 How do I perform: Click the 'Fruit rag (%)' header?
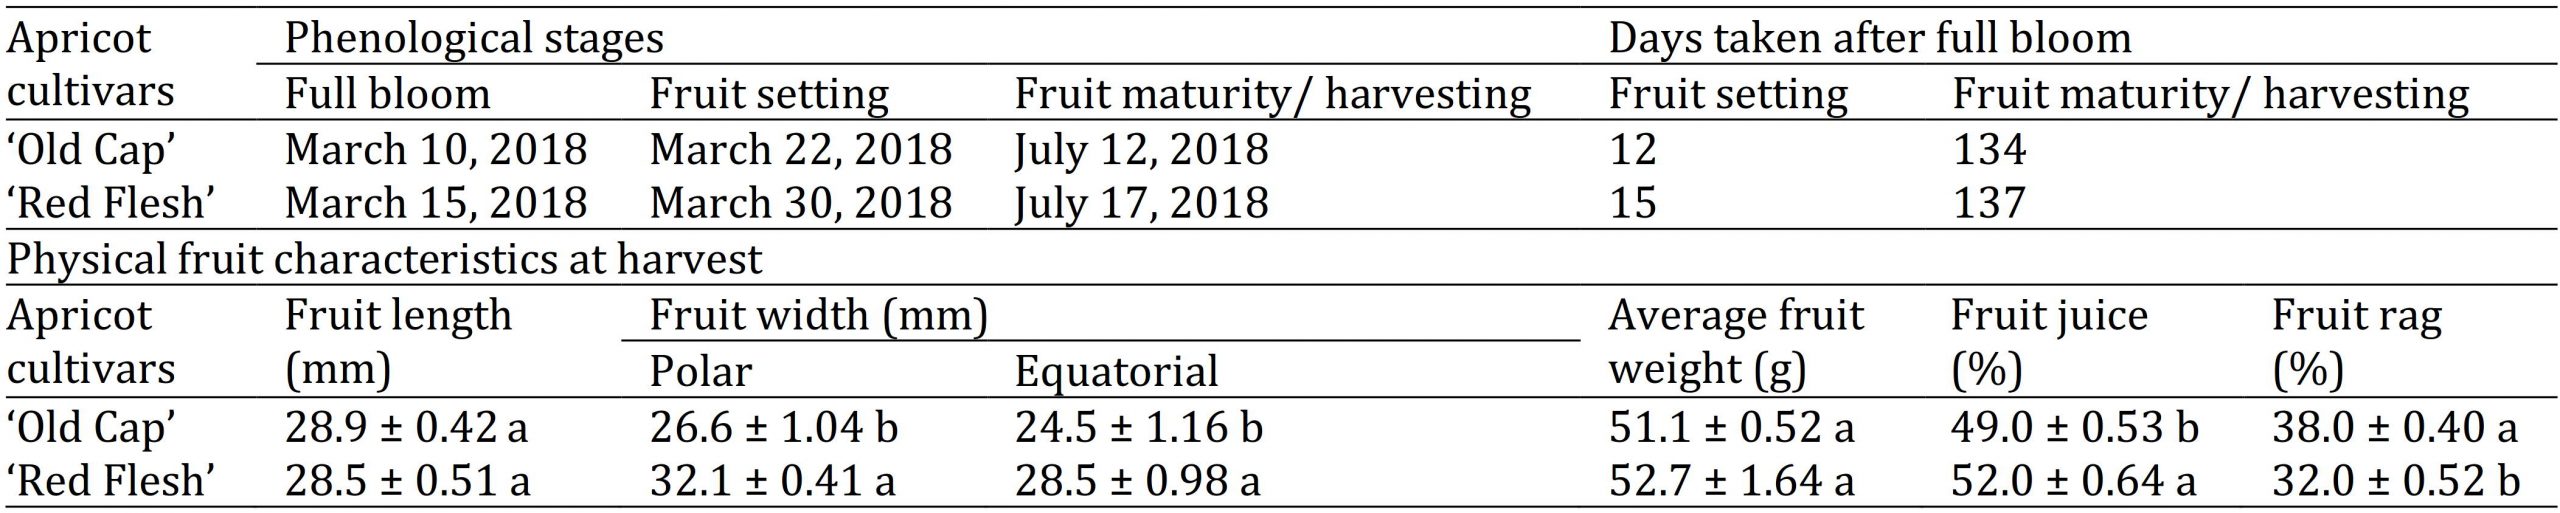point(2356,343)
